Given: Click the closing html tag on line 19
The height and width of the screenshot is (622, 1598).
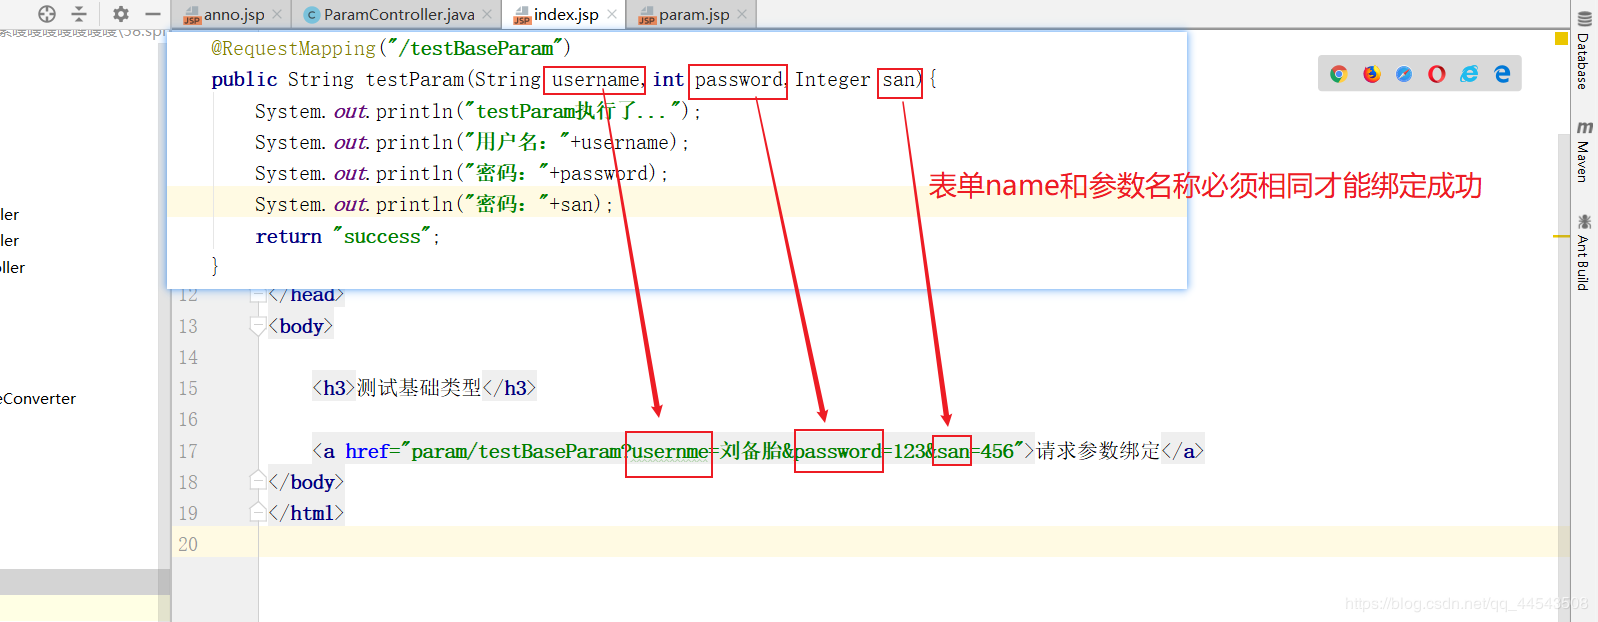Looking at the screenshot, I should tap(306, 513).
